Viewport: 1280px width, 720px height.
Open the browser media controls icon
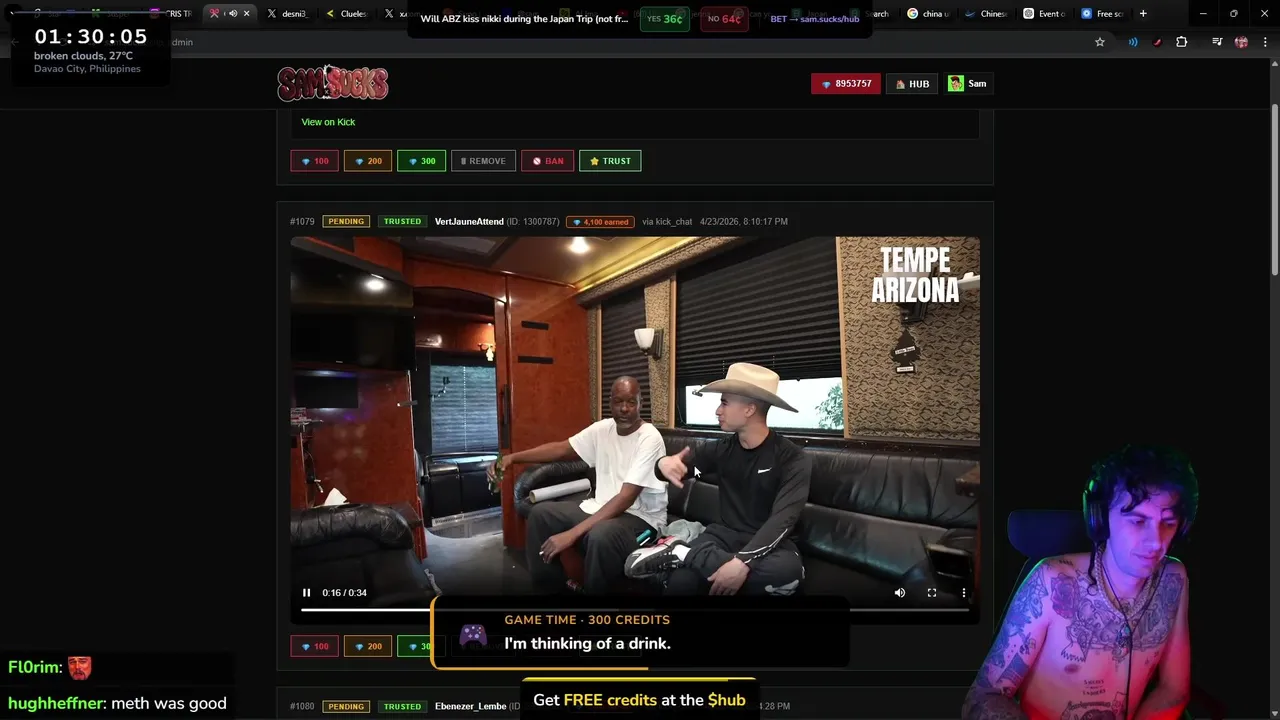(1217, 42)
